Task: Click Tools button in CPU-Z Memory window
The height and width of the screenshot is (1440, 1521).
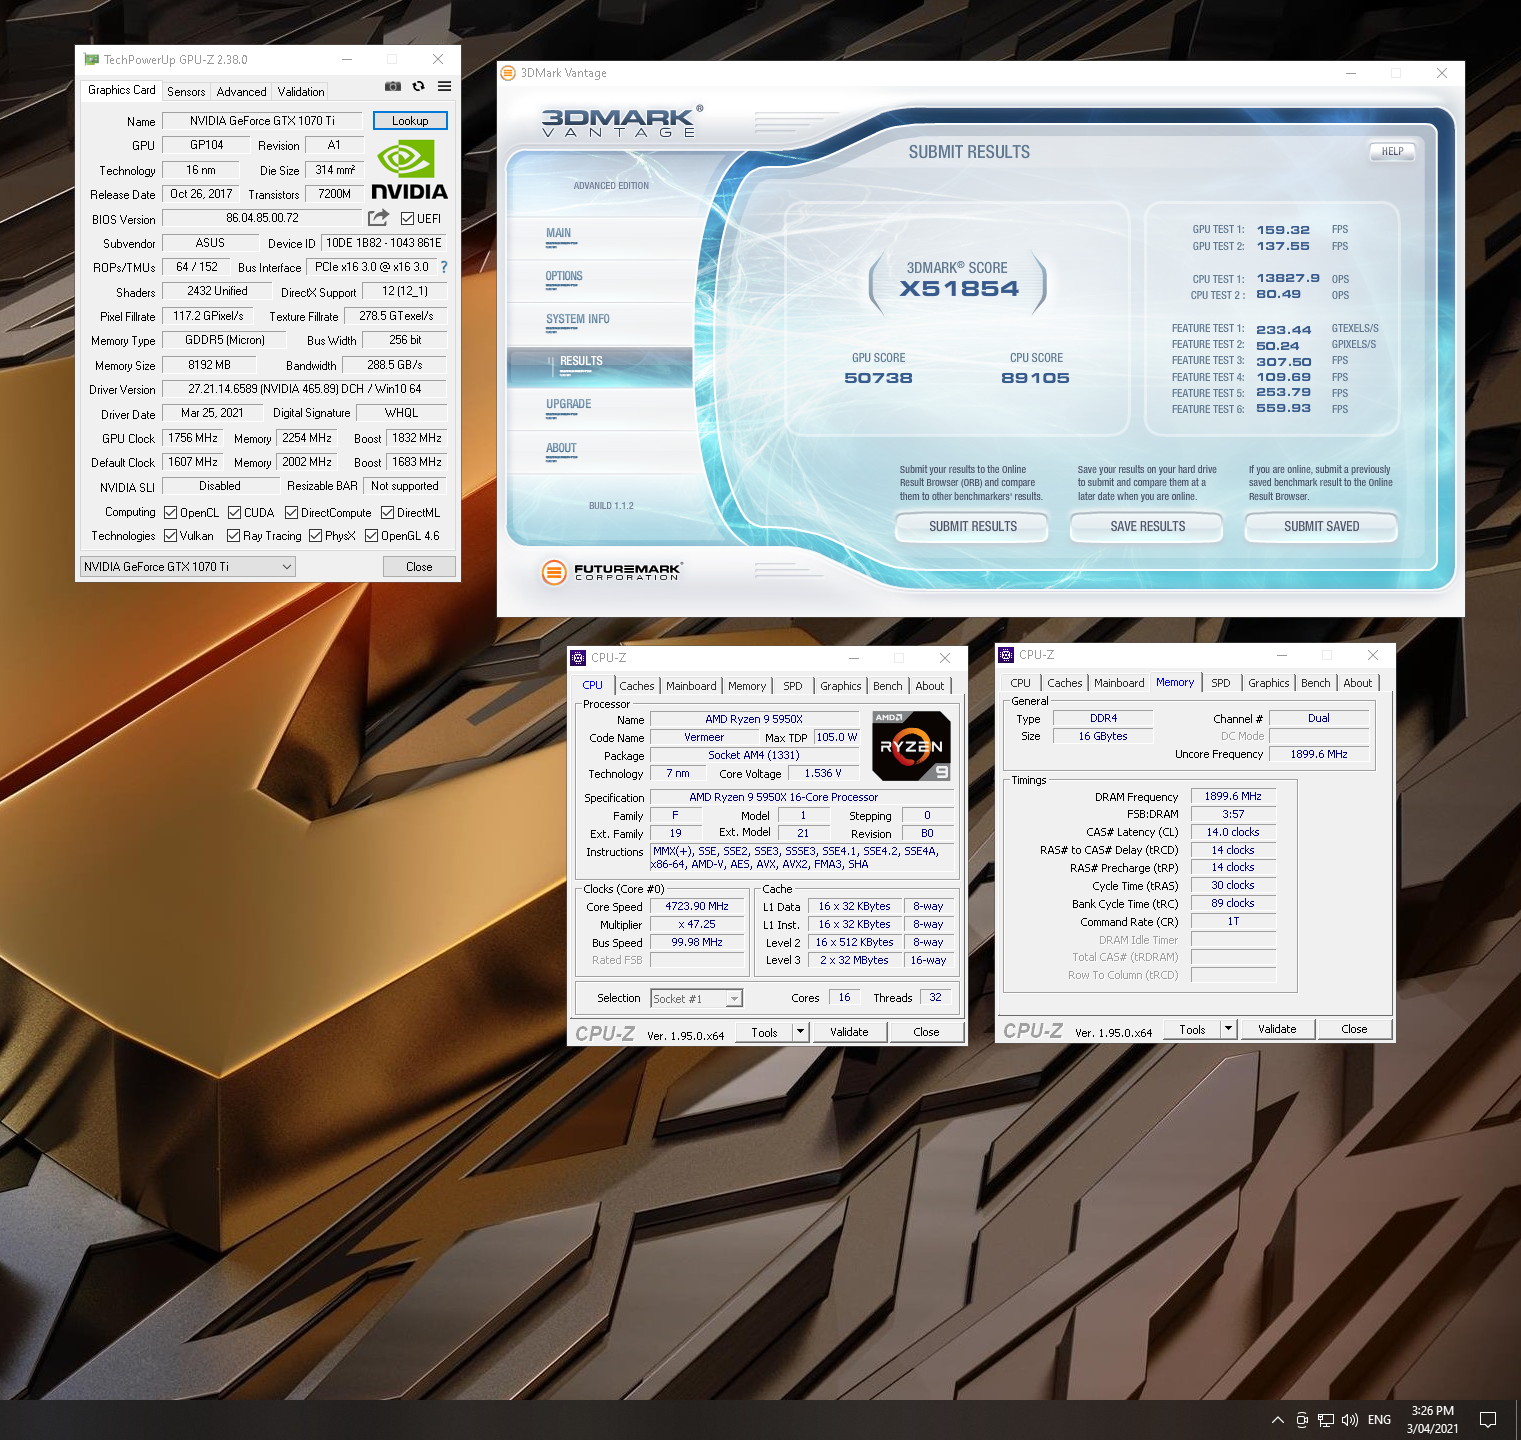Action: [x=1192, y=1029]
